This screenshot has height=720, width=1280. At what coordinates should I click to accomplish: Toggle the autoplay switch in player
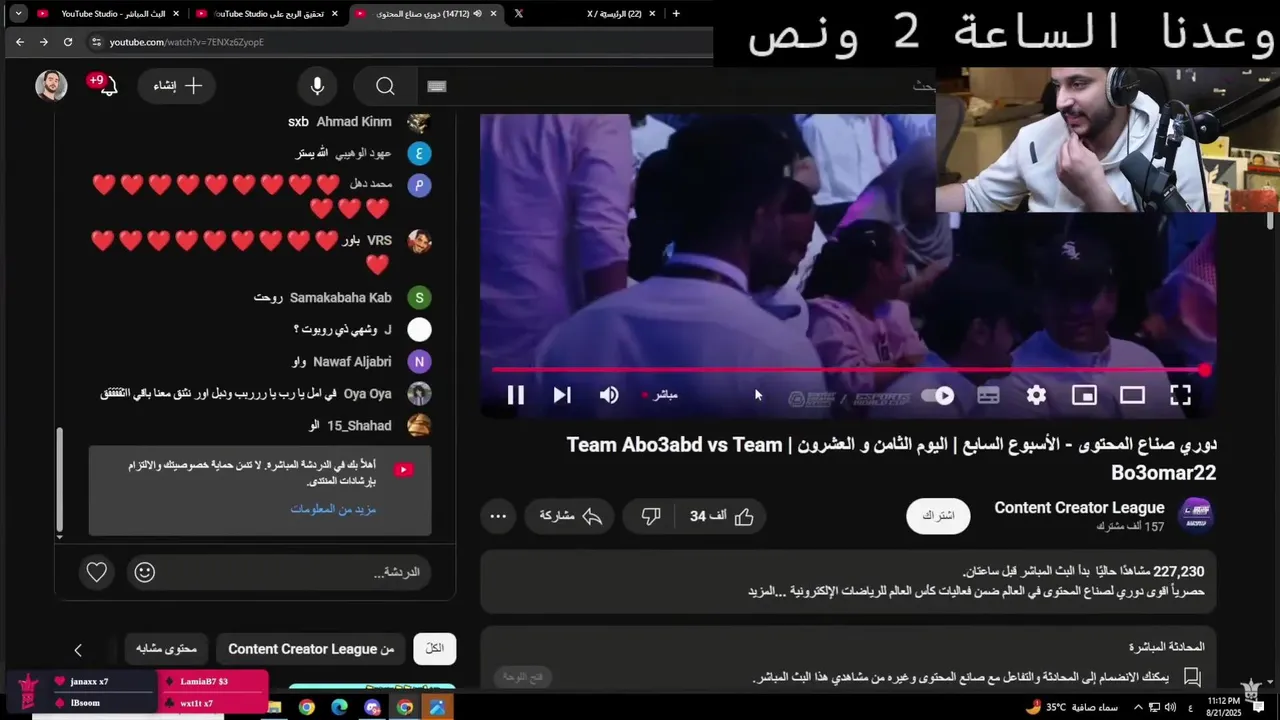pyautogui.click(x=937, y=395)
